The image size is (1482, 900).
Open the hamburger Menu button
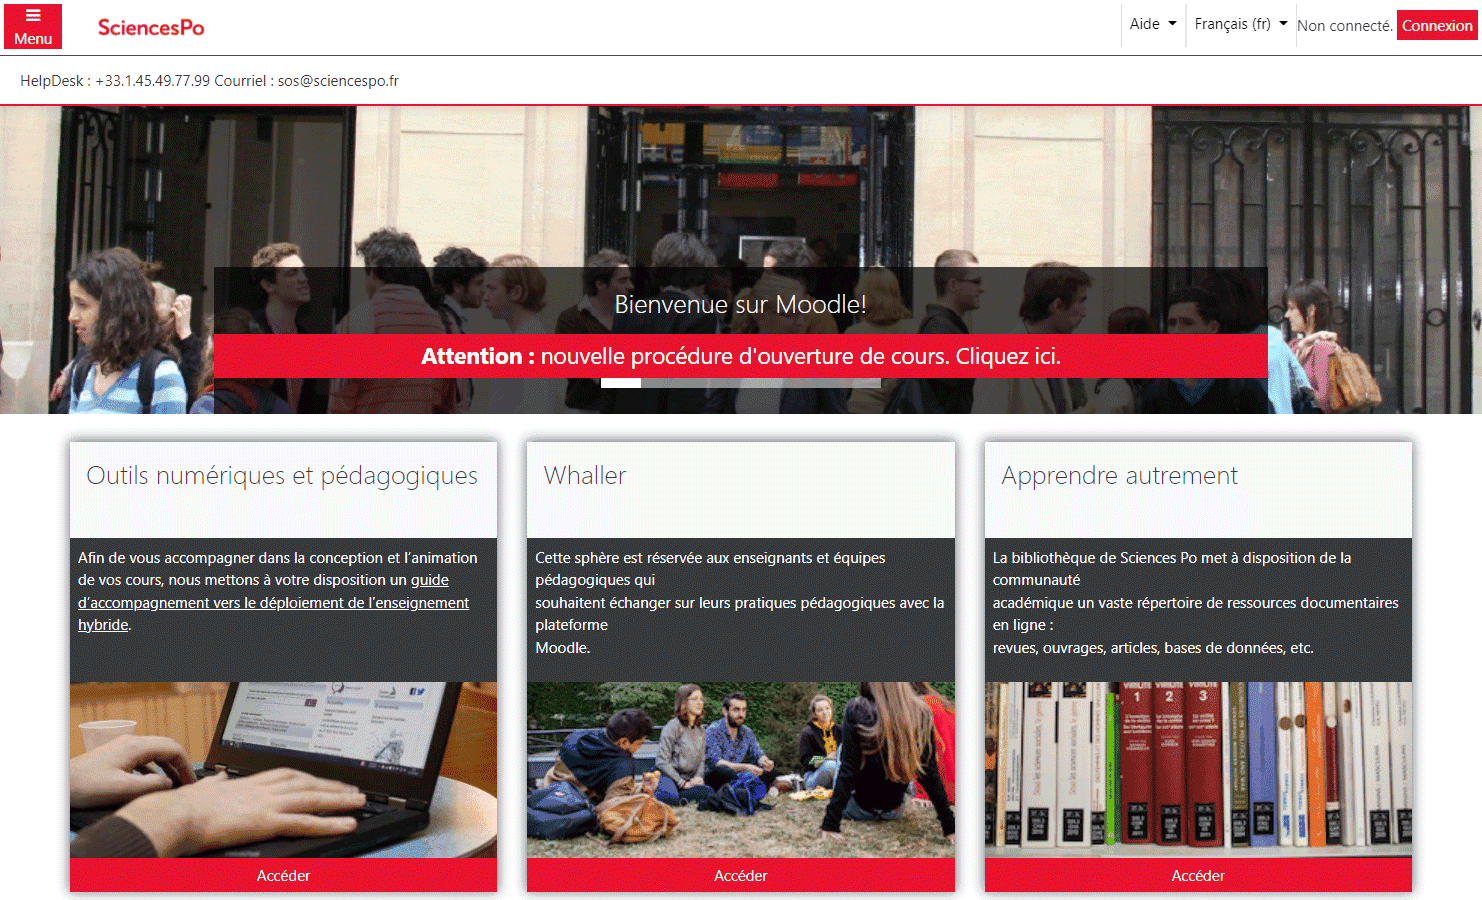pos(33,26)
